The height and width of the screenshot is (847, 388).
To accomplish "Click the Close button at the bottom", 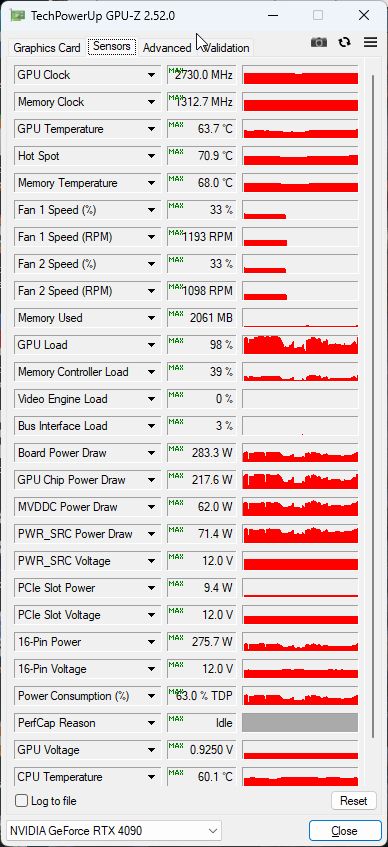I will pos(344,830).
